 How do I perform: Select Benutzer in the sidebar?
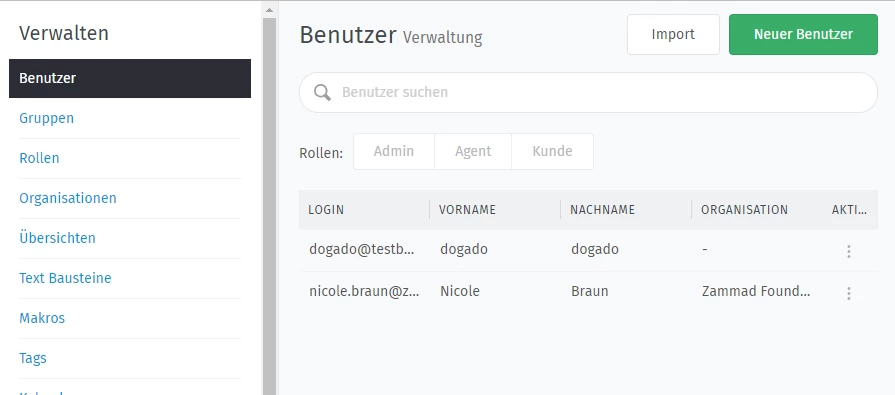(130, 78)
